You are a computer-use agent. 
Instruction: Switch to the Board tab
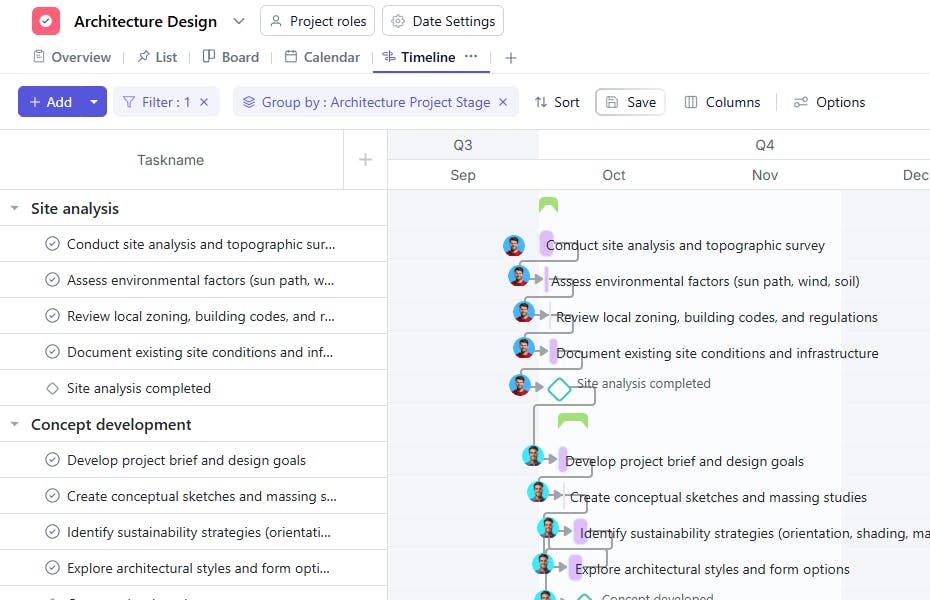click(x=231, y=57)
